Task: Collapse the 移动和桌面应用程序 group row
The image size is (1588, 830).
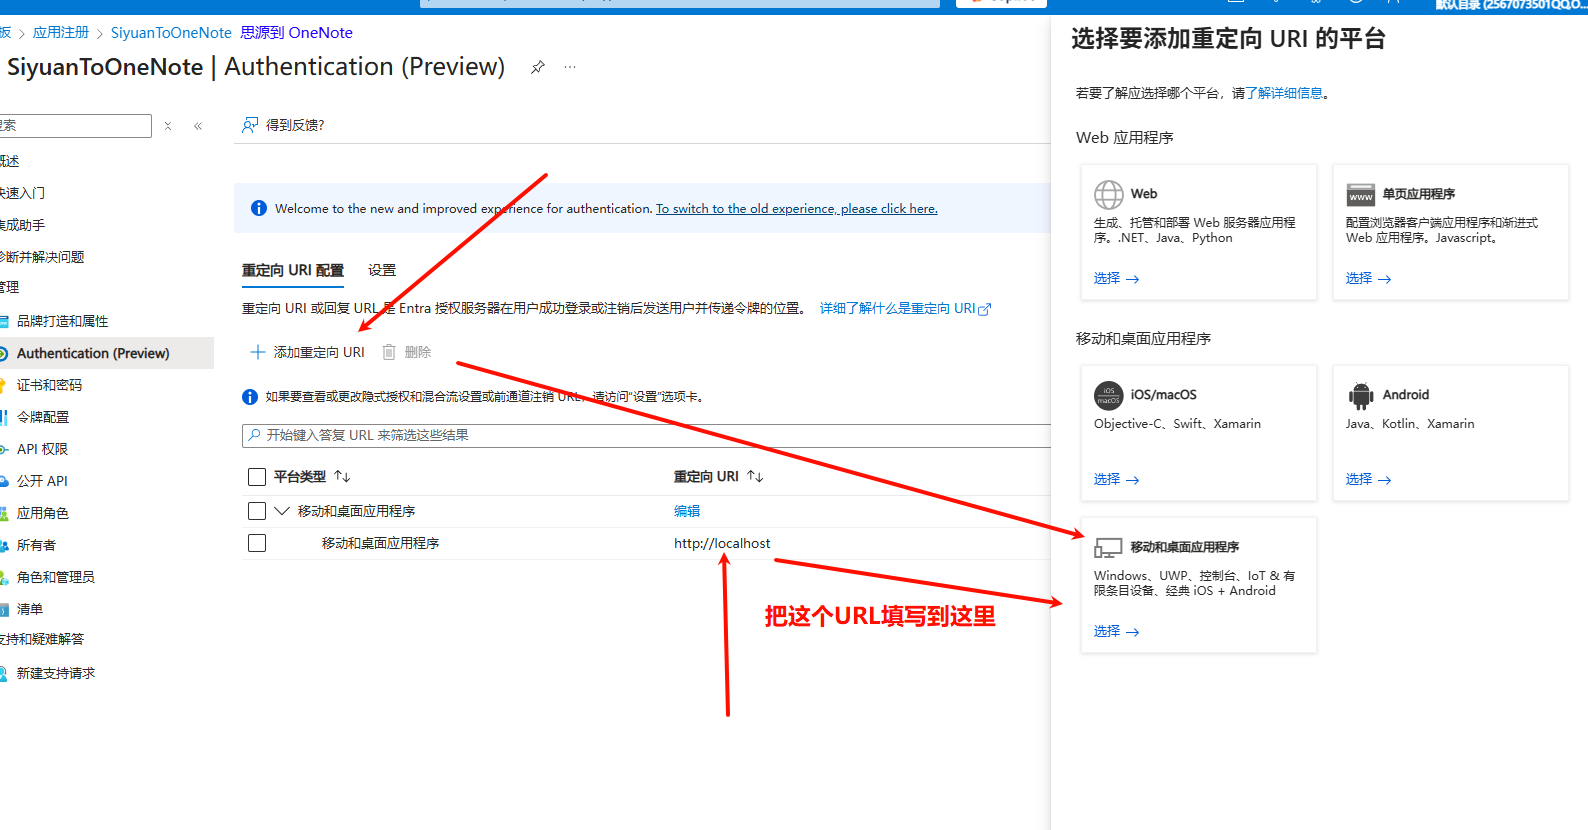Action: [x=282, y=511]
